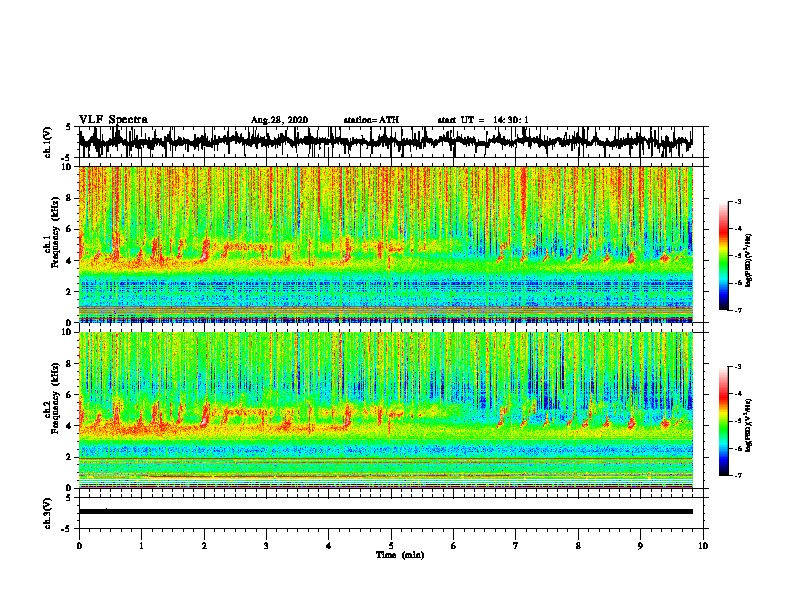792x612 pixels.
Task: Click inside the ch.2 spectrogram panel
Action: [x=385, y=410]
